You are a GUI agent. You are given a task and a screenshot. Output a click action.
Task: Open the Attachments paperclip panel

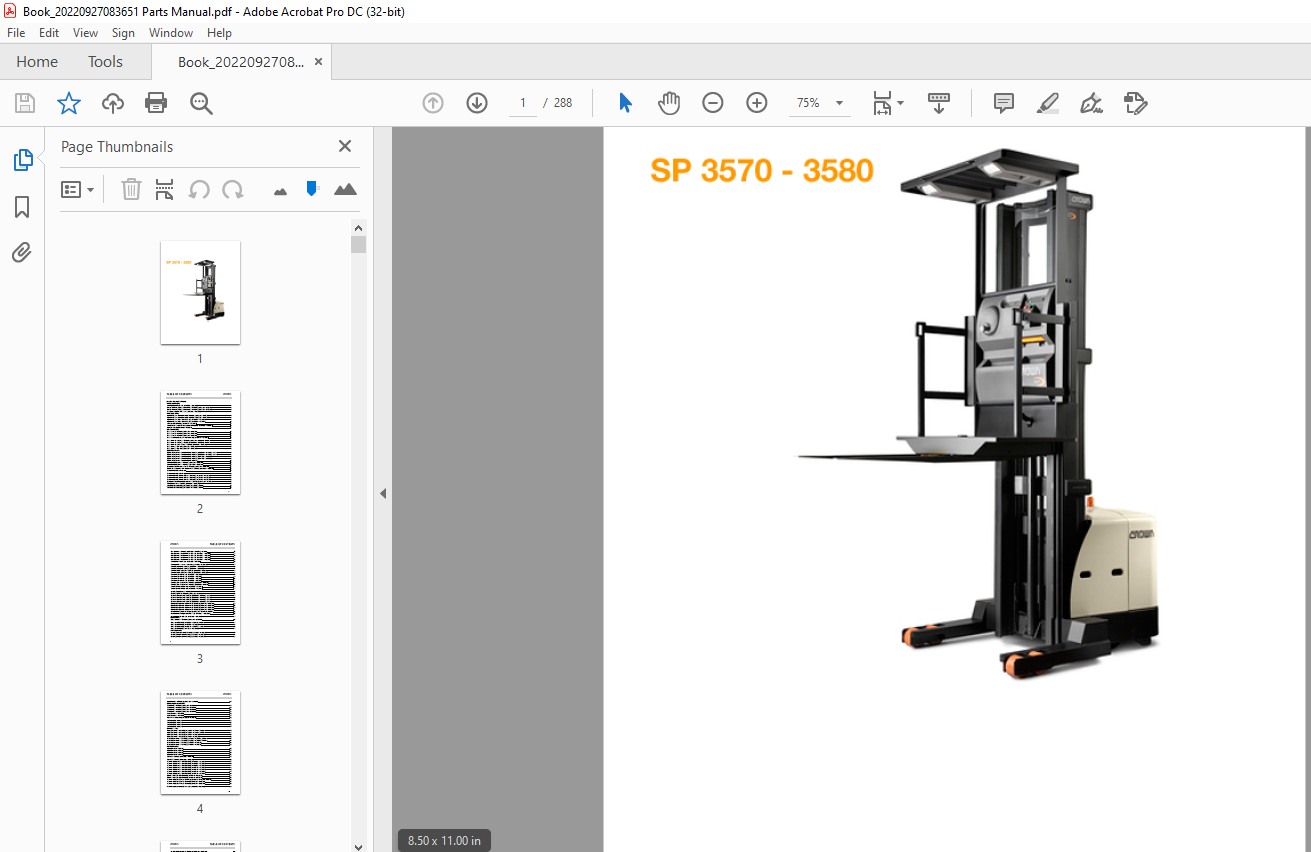22,252
